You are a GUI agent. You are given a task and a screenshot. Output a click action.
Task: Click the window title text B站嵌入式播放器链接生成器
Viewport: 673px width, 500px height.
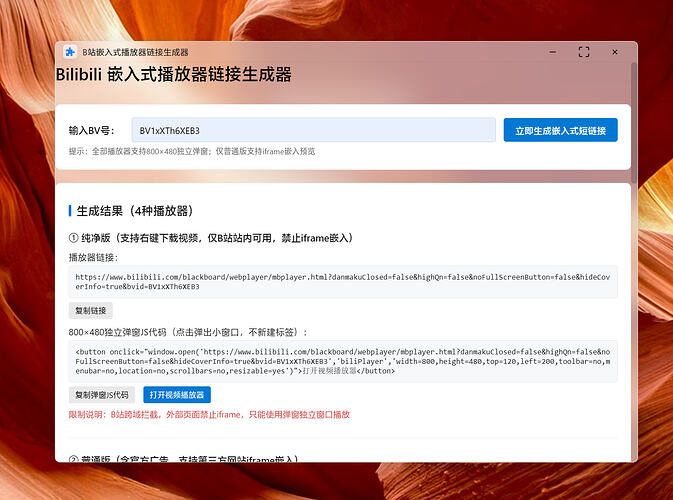pos(135,52)
